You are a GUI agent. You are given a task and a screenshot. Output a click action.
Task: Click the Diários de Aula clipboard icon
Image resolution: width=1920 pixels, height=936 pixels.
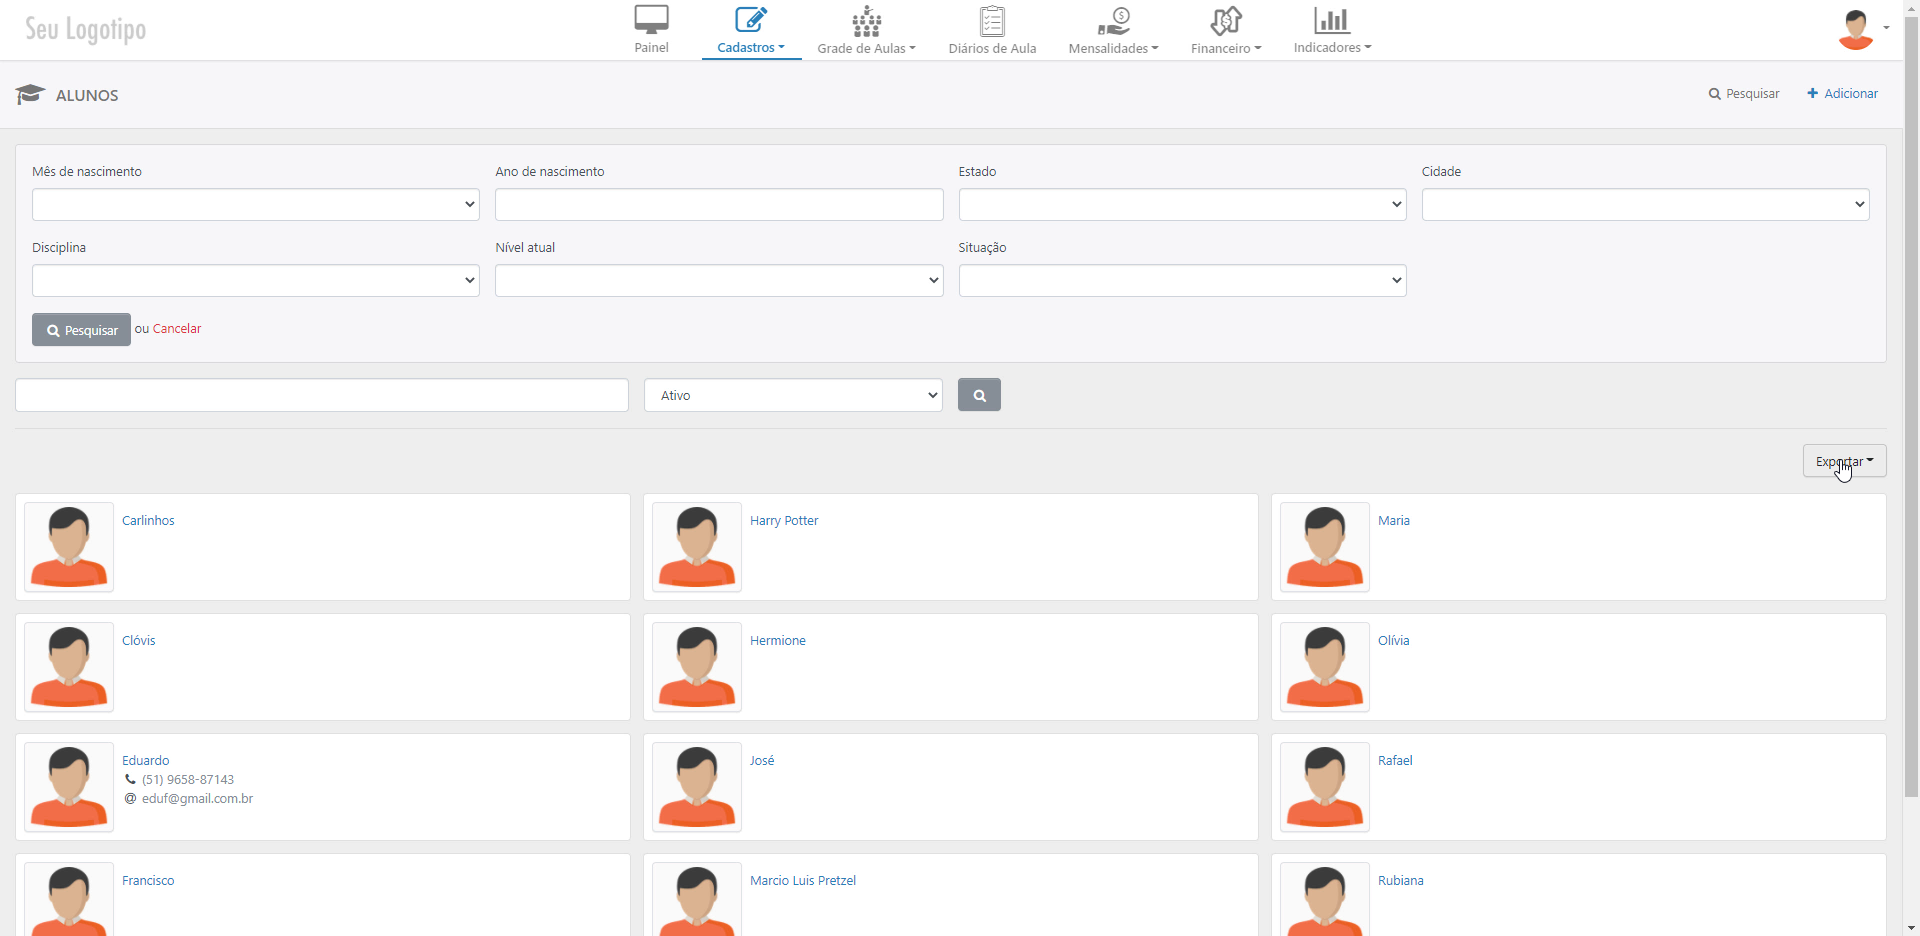[x=992, y=21]
